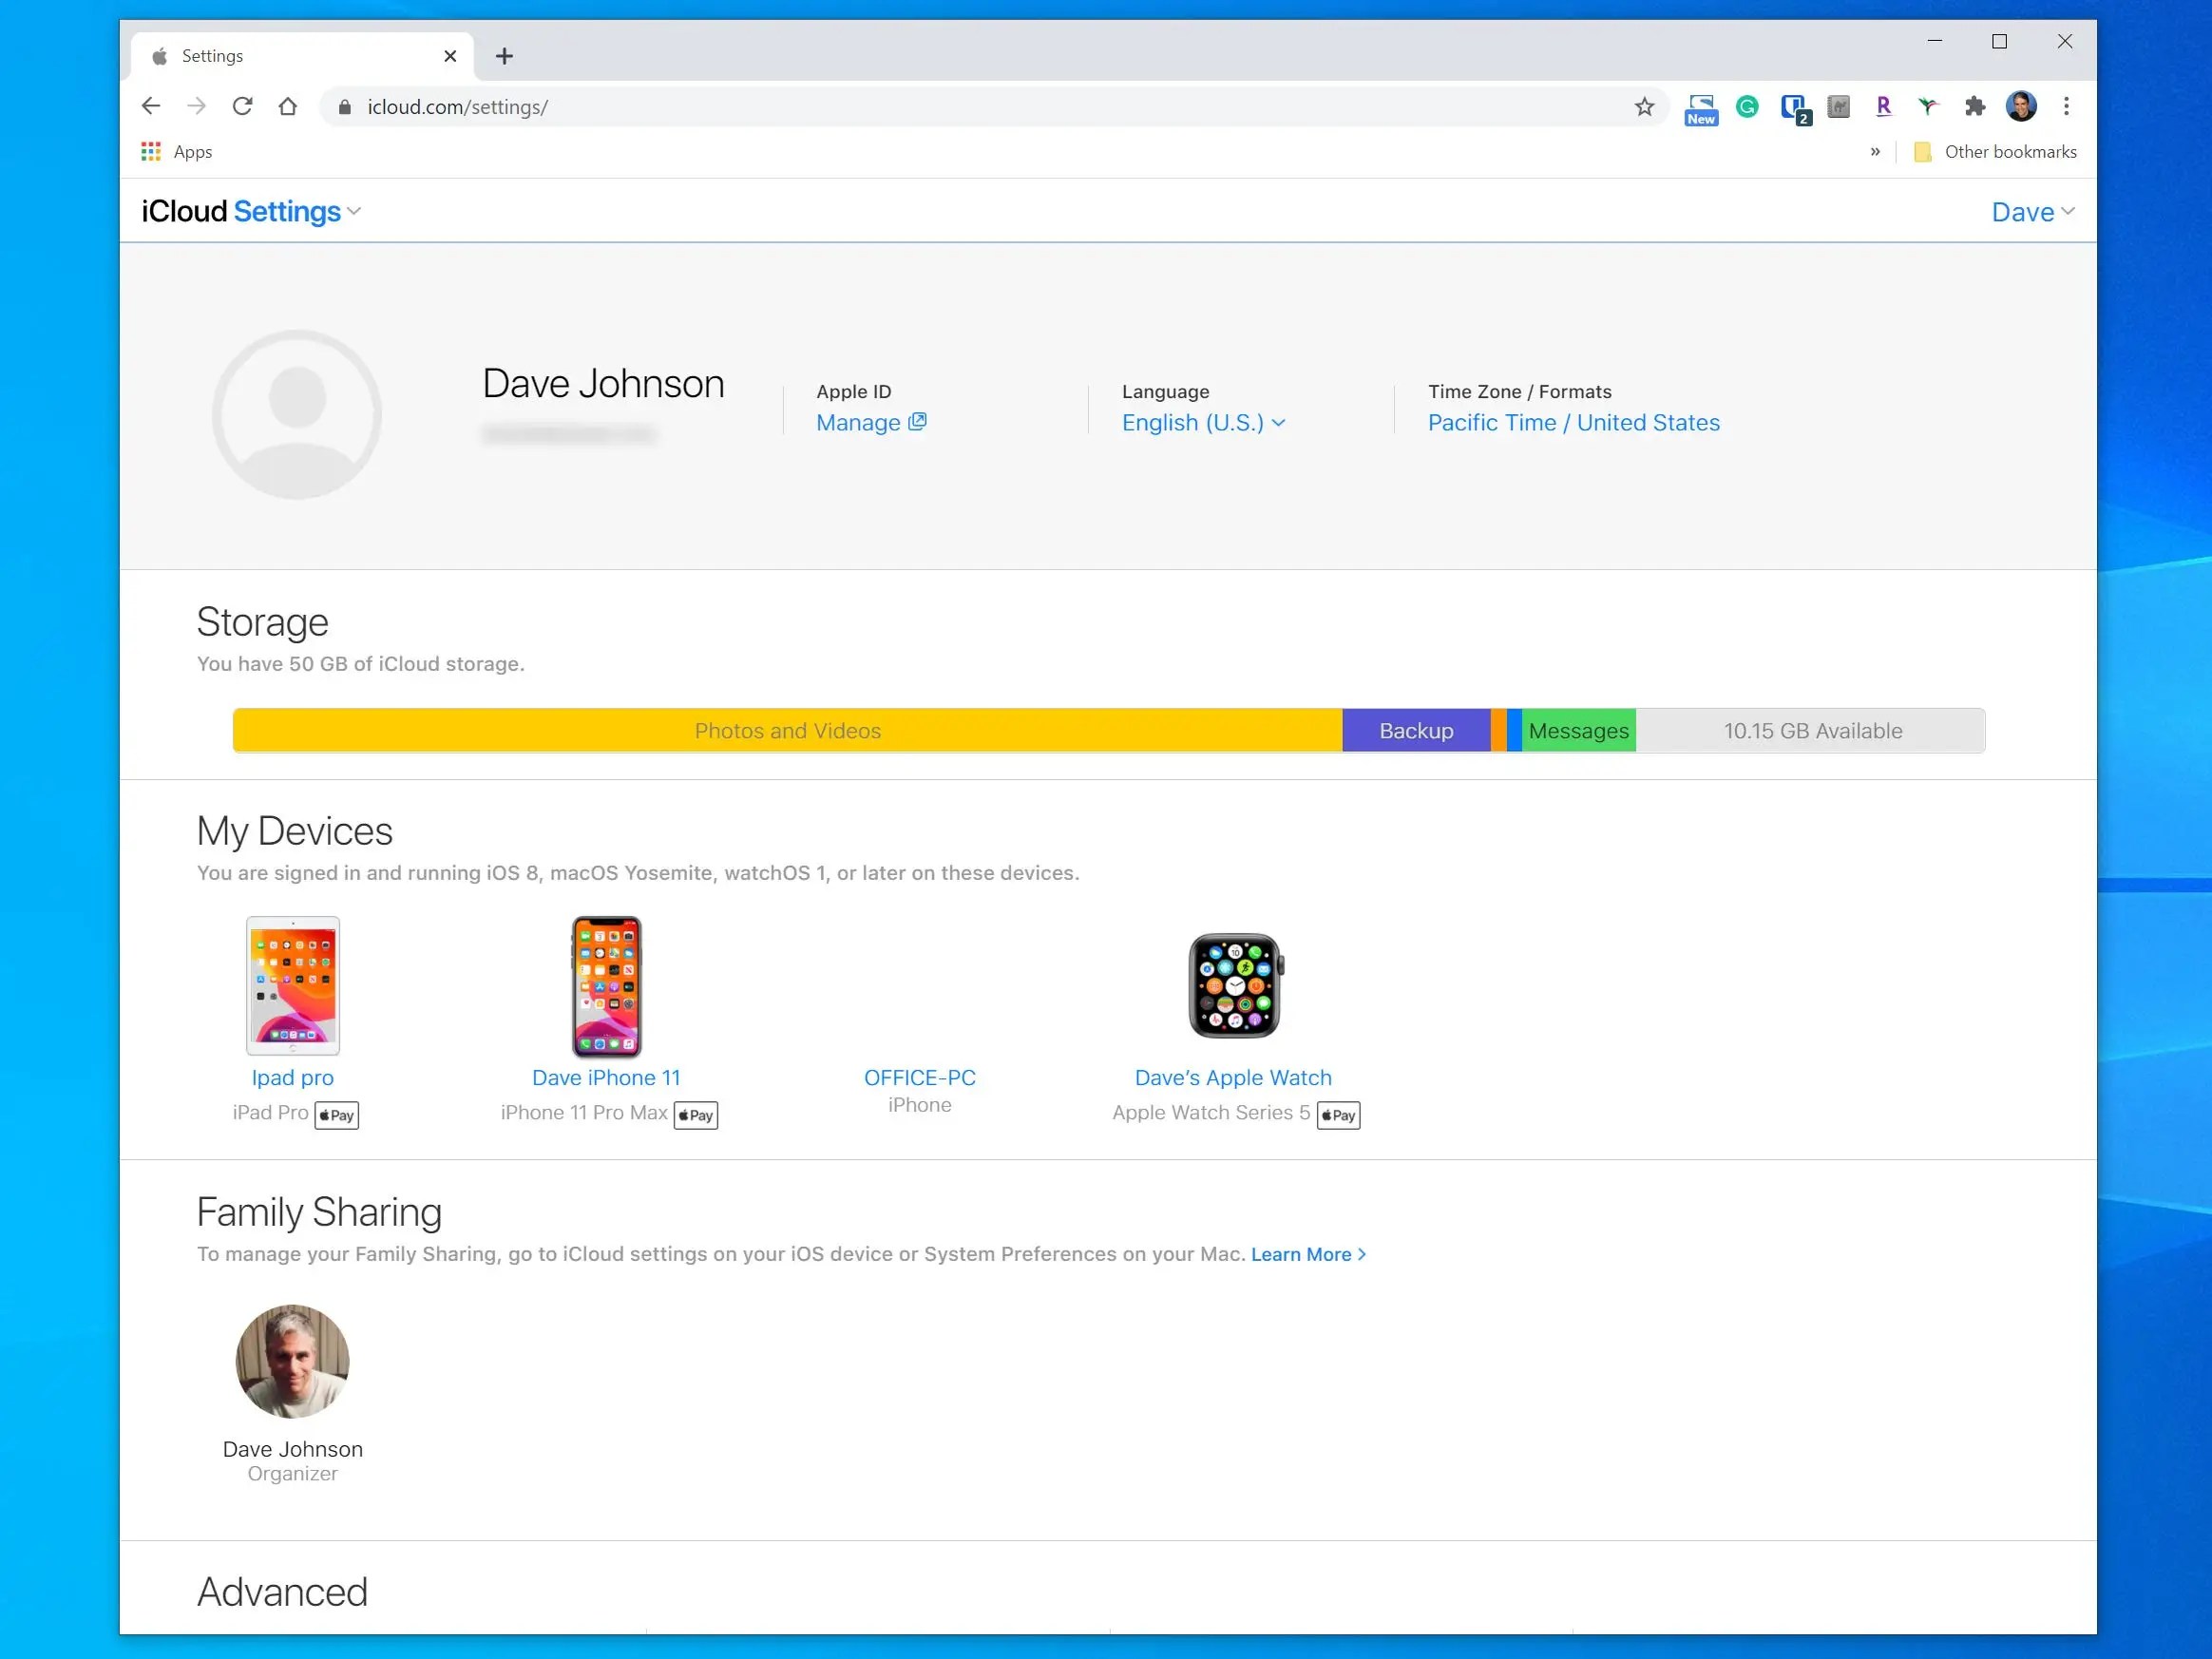Click the Apple Pay badge next to Ipad pro
The image size is (2212, 1659).
[x=336, y=1114]
